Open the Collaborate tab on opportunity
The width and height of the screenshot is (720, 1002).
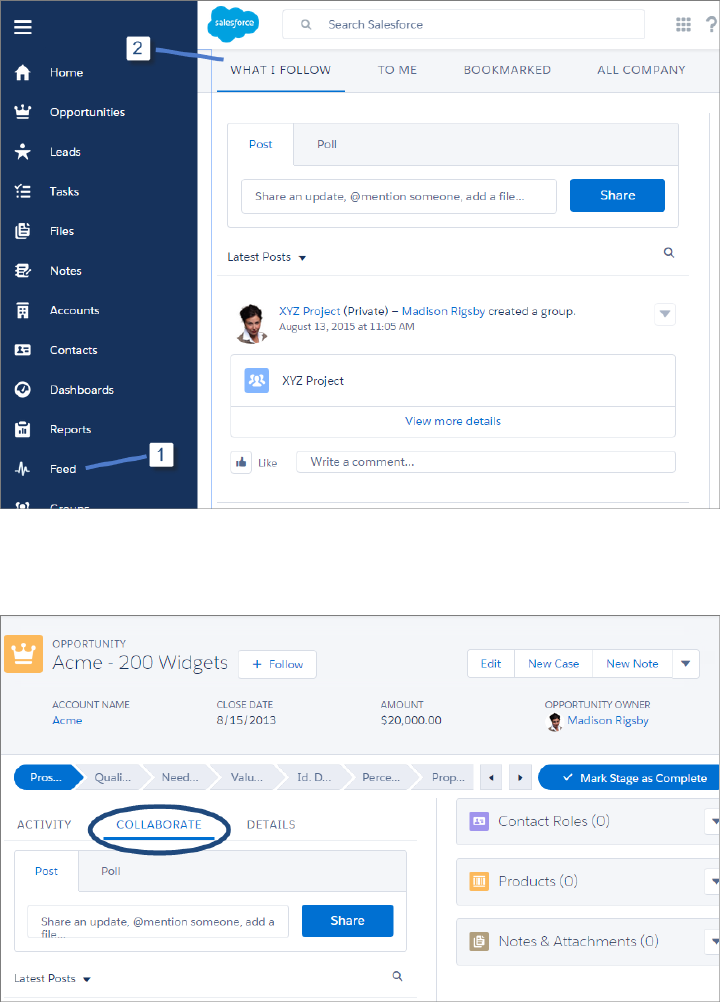pos(159,824)
